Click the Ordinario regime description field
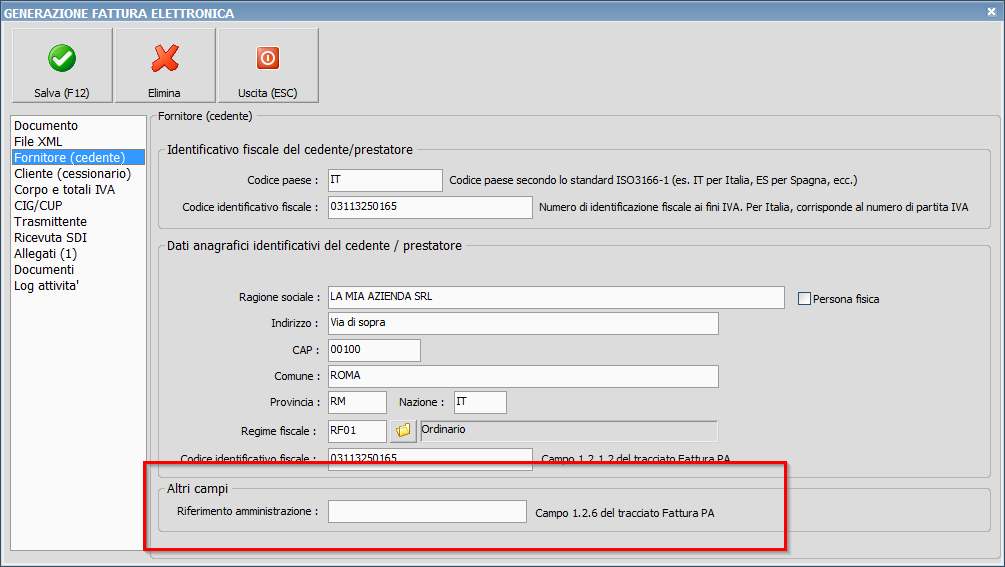This screenshot has width=1005, height=567. click(569, 431)
